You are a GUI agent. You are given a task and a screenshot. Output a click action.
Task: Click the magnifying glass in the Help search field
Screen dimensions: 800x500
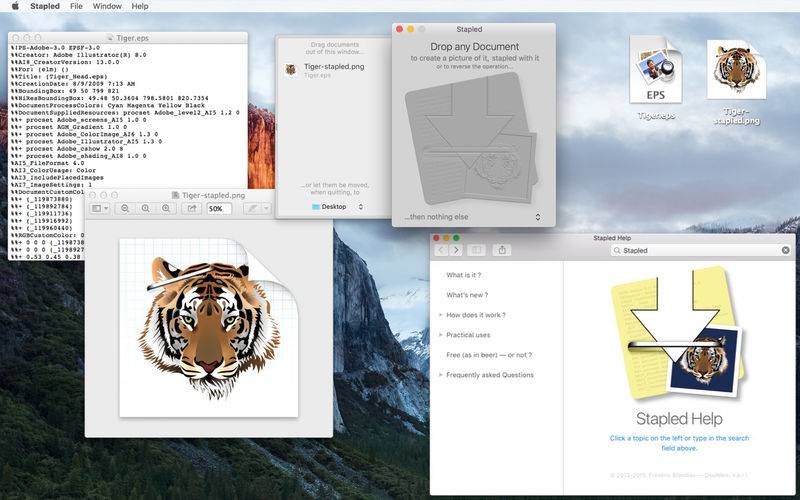pyautogui.click(x=617, y=251)
